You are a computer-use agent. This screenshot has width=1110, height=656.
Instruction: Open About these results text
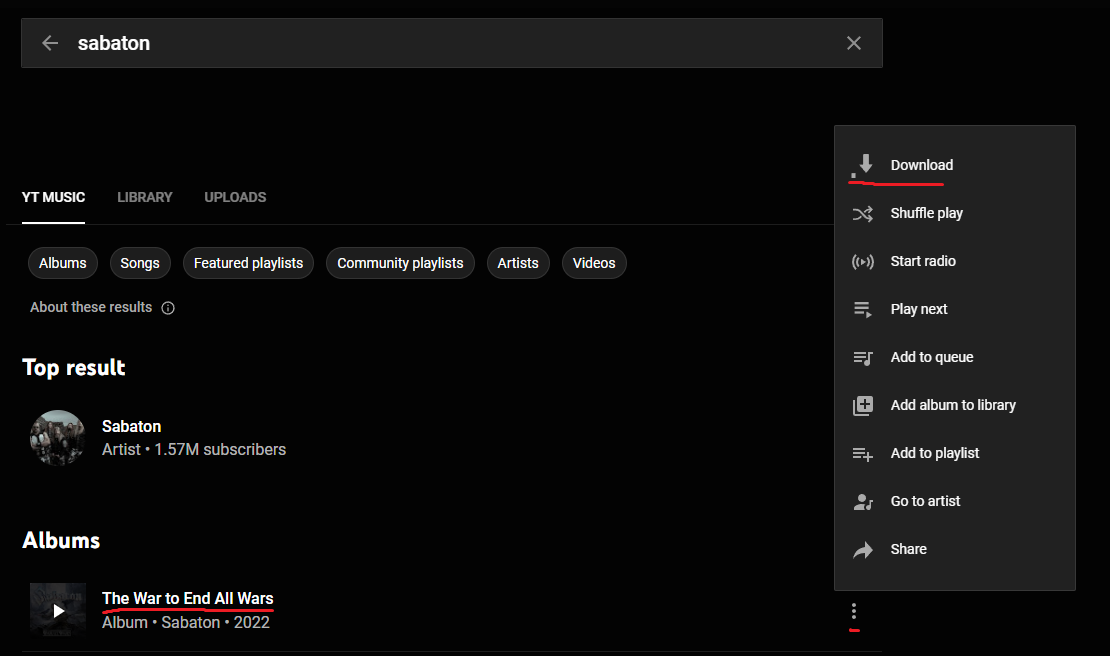pos(91,307)
